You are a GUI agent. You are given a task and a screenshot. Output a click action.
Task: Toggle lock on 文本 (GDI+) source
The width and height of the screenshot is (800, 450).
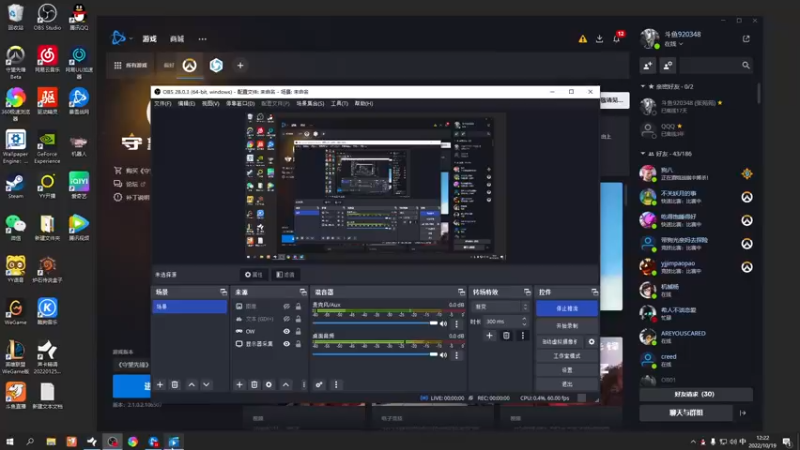click(298, 319)
